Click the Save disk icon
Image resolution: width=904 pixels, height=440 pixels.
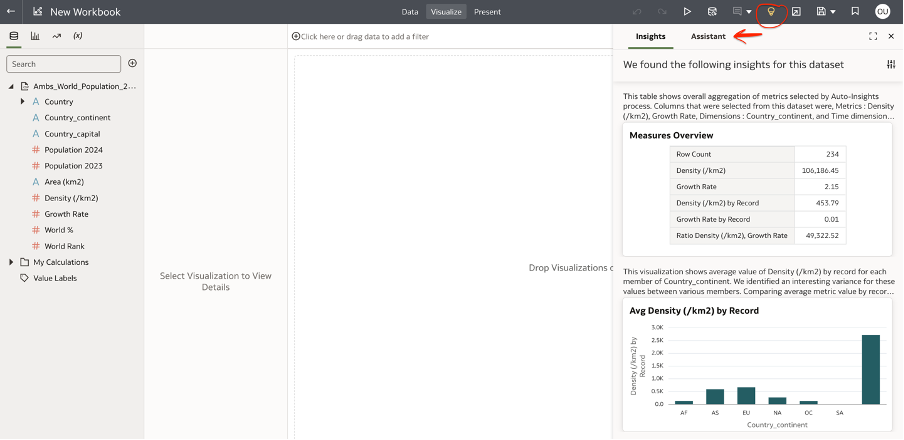[x=822, y=12]
